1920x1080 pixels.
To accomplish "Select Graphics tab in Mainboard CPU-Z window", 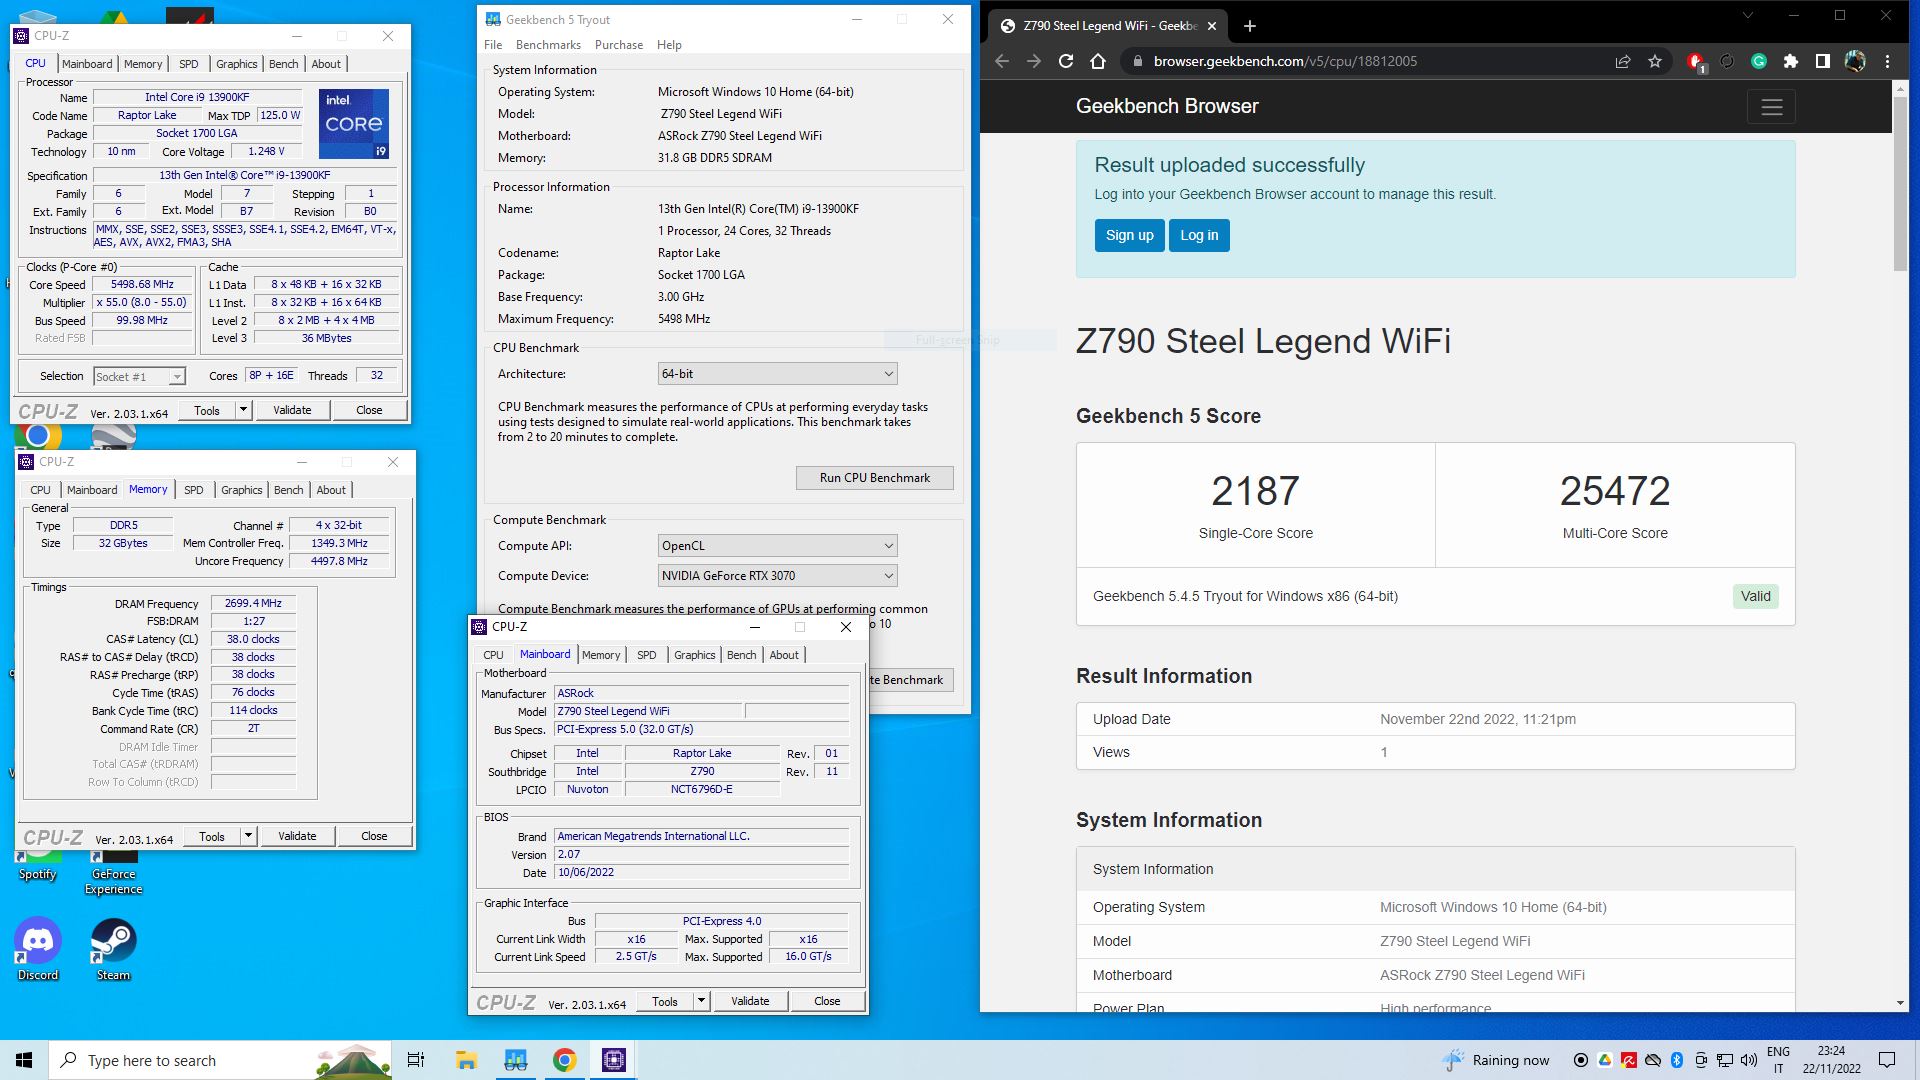I will point(695,655).
